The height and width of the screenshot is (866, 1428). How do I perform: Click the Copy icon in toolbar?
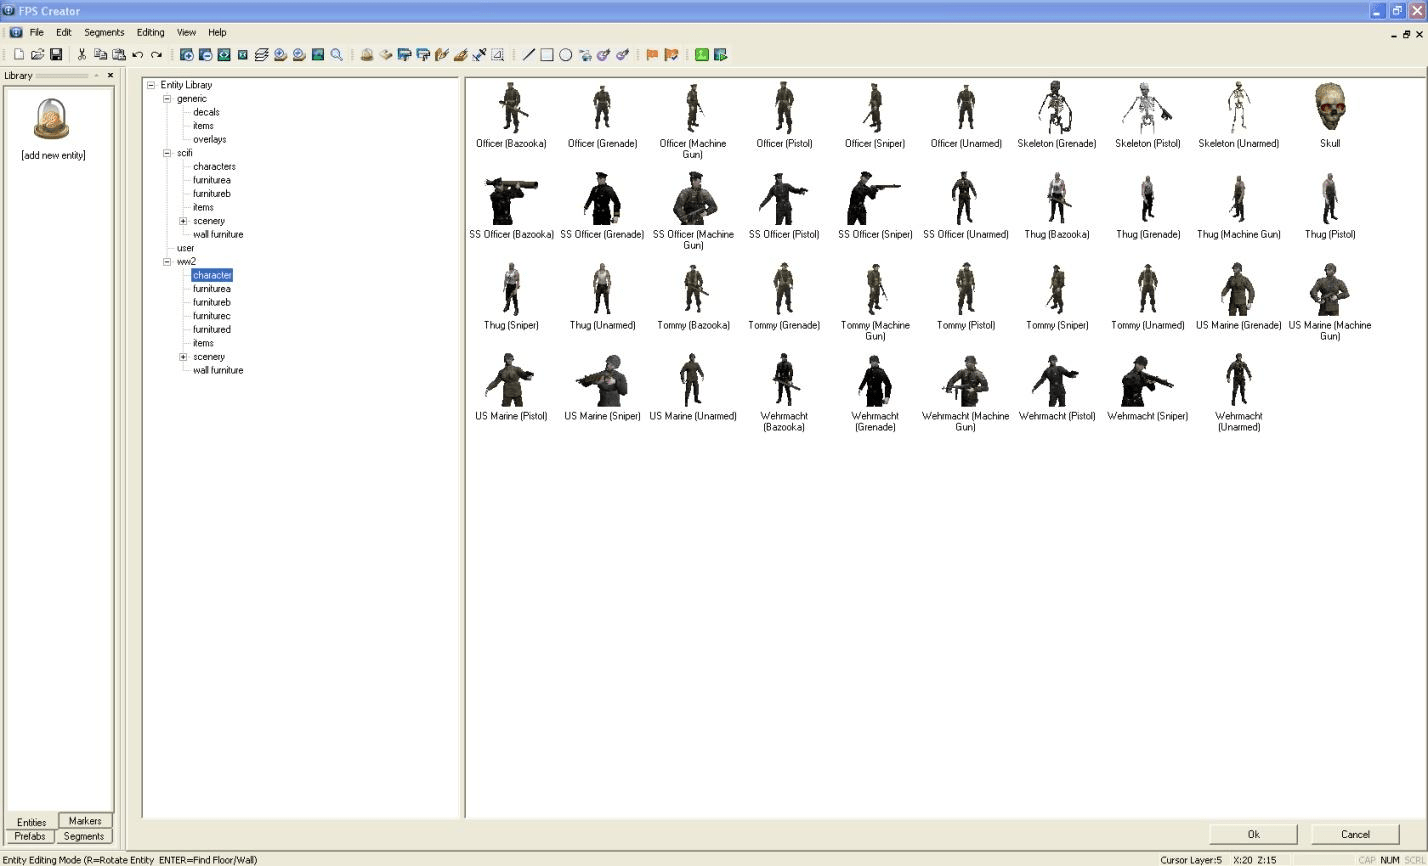pyautogui.click(x=100, y=55)
